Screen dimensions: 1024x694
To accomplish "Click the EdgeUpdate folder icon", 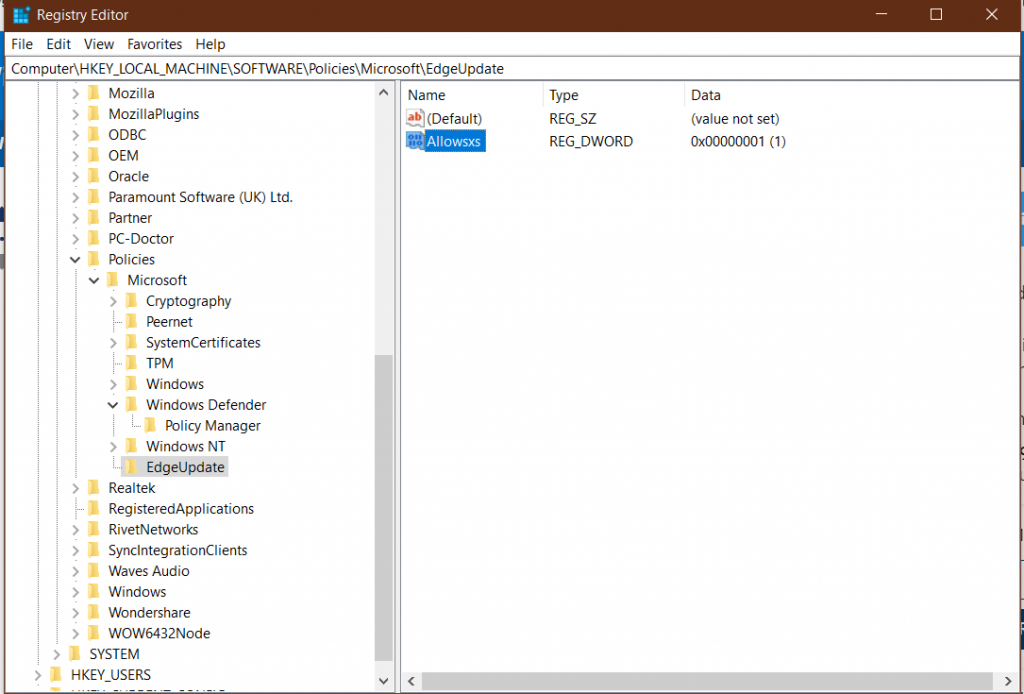I will click(x=132, y=467).
